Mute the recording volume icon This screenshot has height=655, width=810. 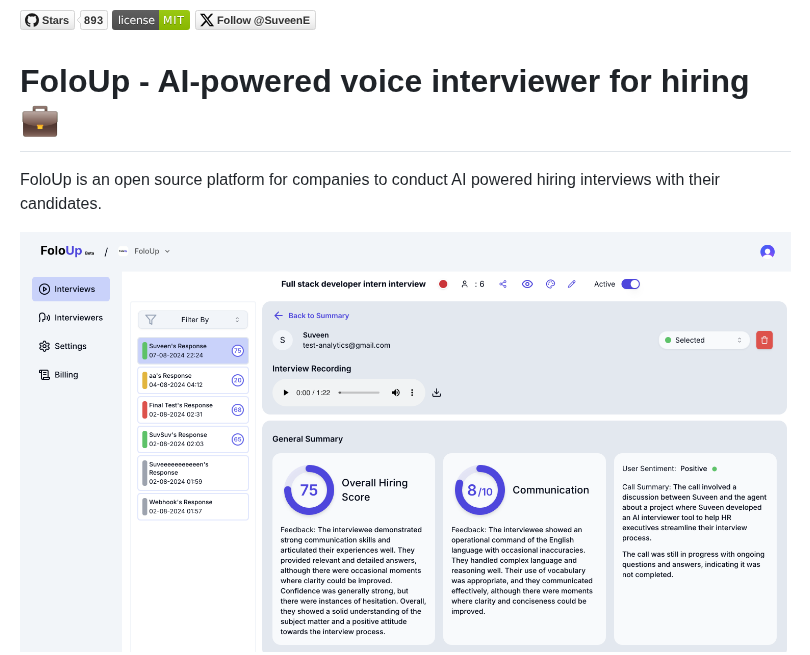coord(396,393)
